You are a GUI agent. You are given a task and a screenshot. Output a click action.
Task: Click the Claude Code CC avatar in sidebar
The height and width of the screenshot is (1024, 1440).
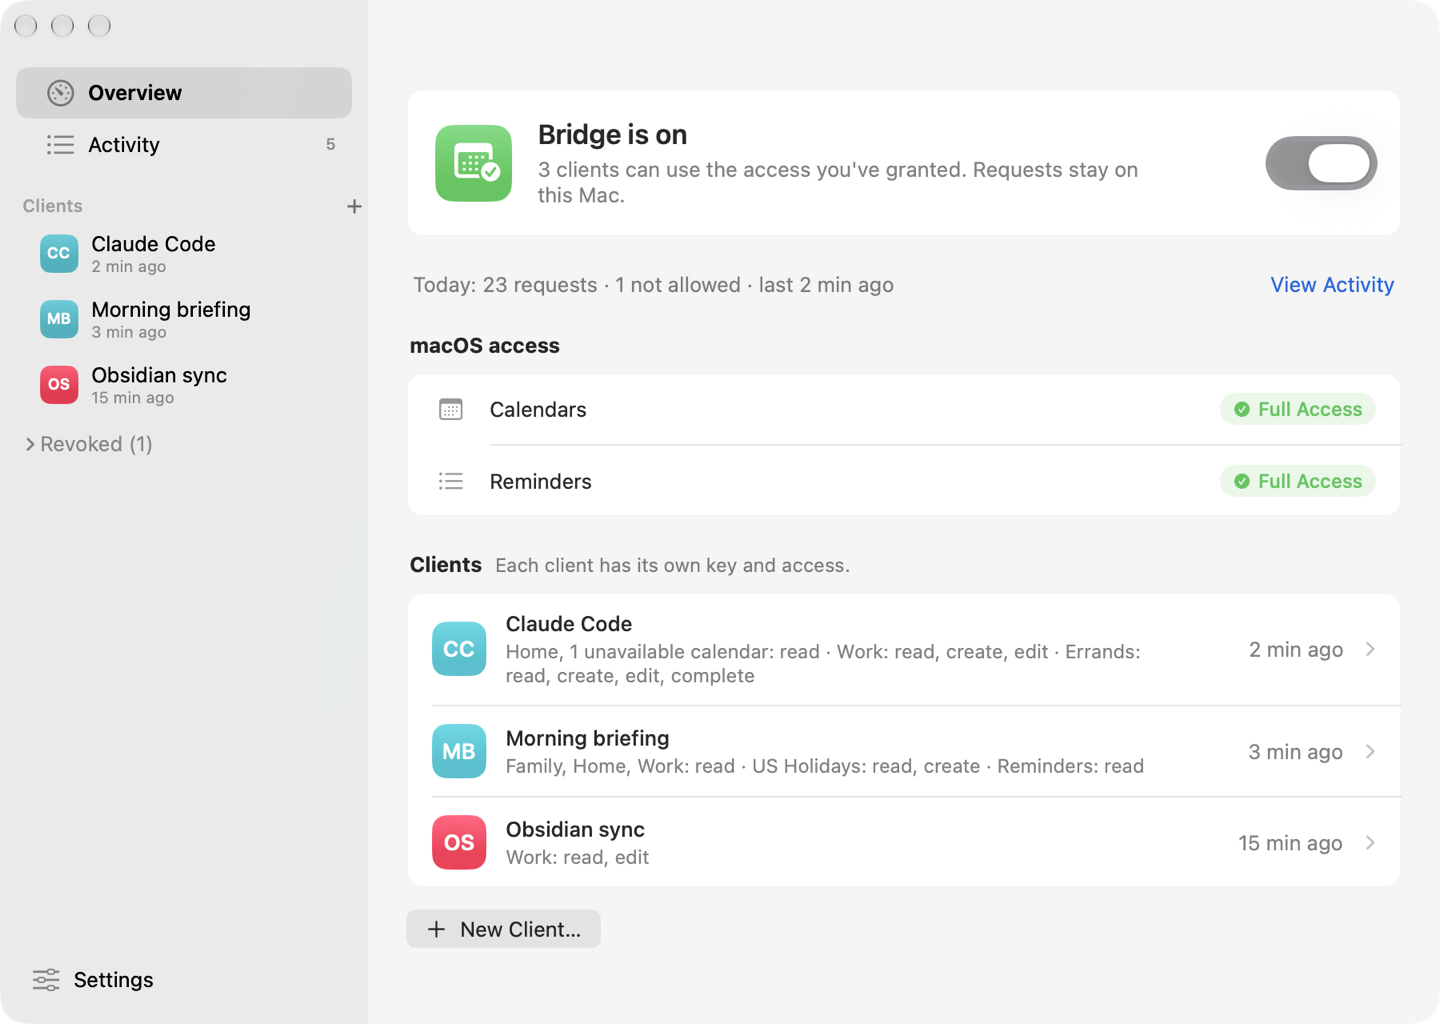[59, 254]
